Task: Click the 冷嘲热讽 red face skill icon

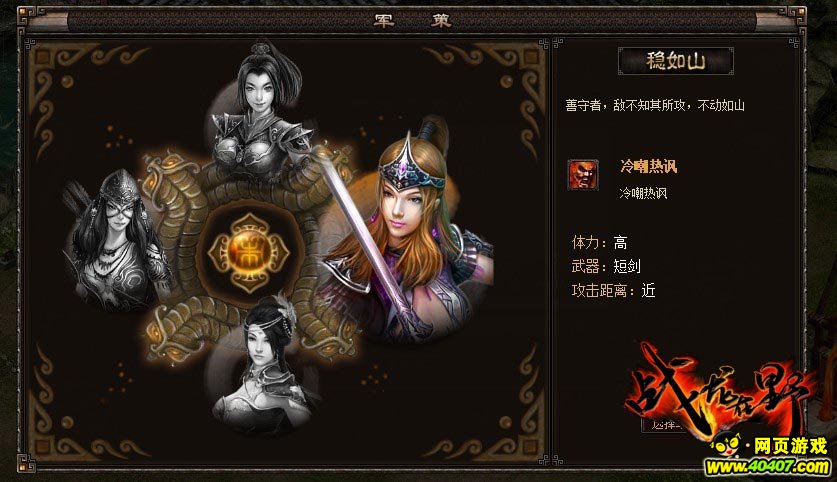Action: (x=583, y=175)
